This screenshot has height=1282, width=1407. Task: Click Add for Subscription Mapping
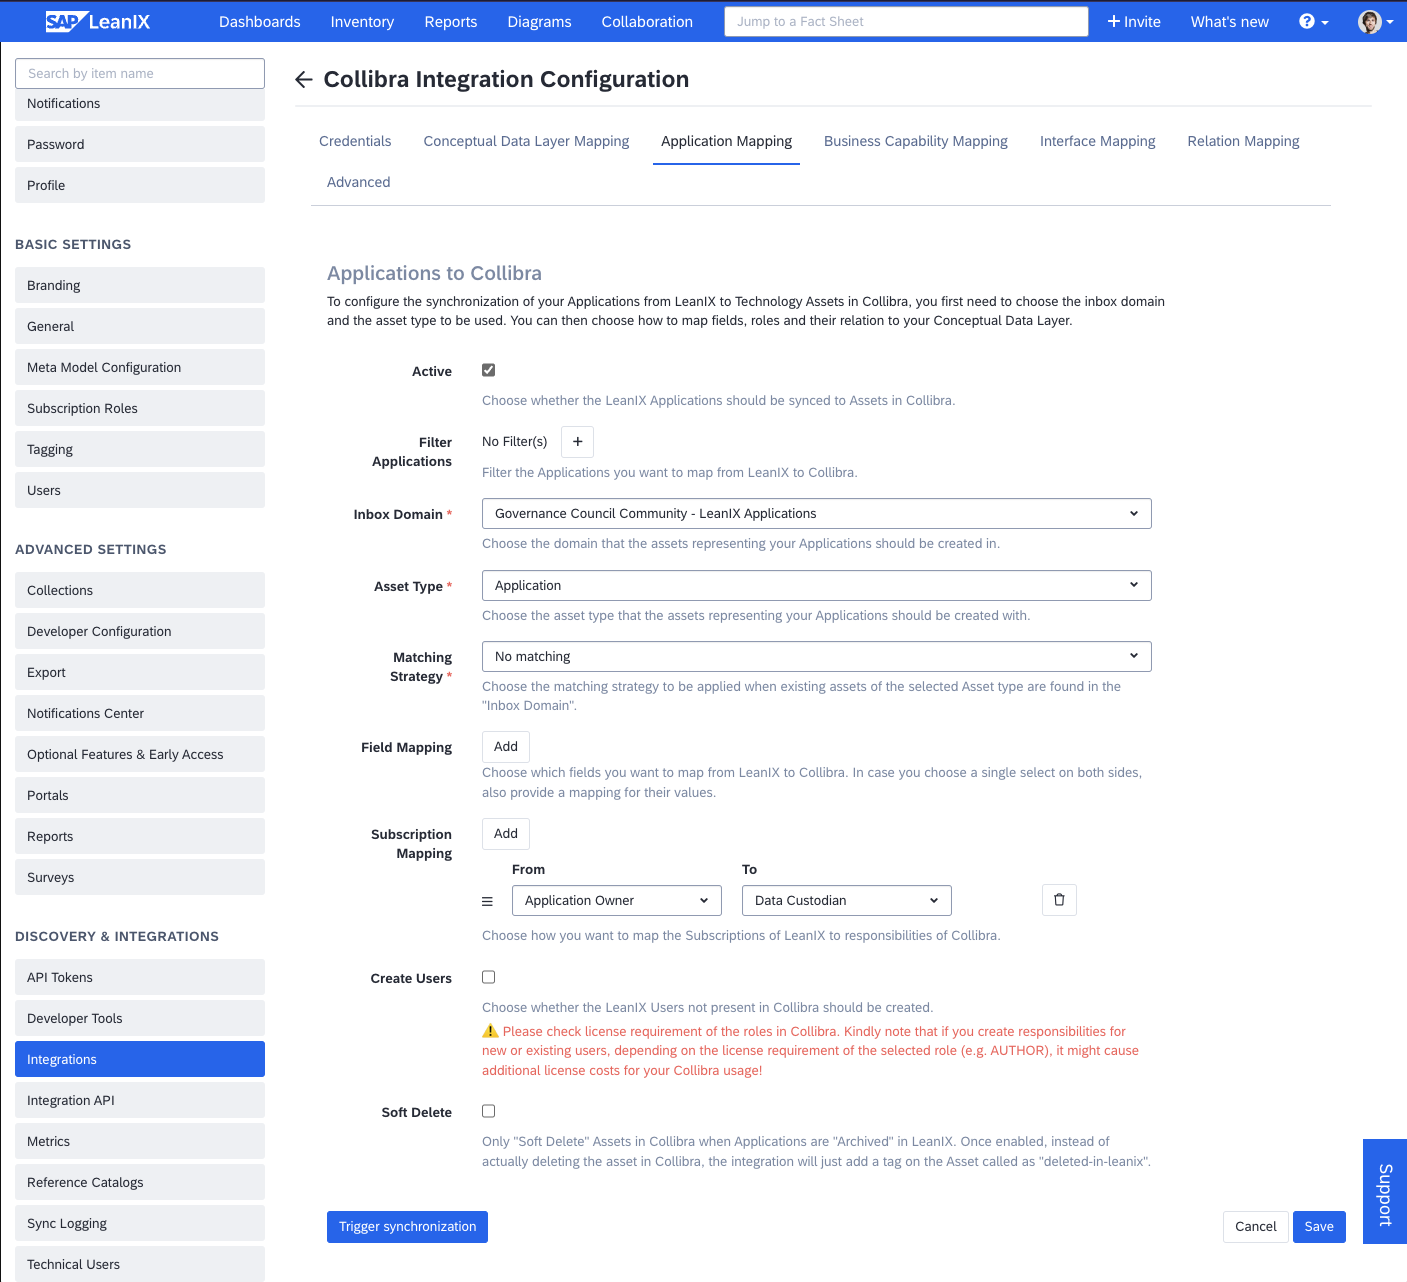506,834
